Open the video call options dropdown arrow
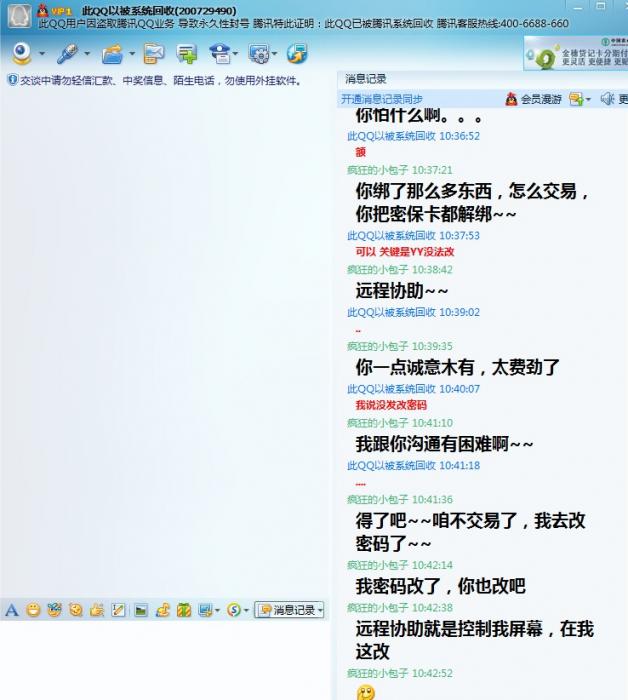Screen dimensions: 628x700 (x=42, y=54)
